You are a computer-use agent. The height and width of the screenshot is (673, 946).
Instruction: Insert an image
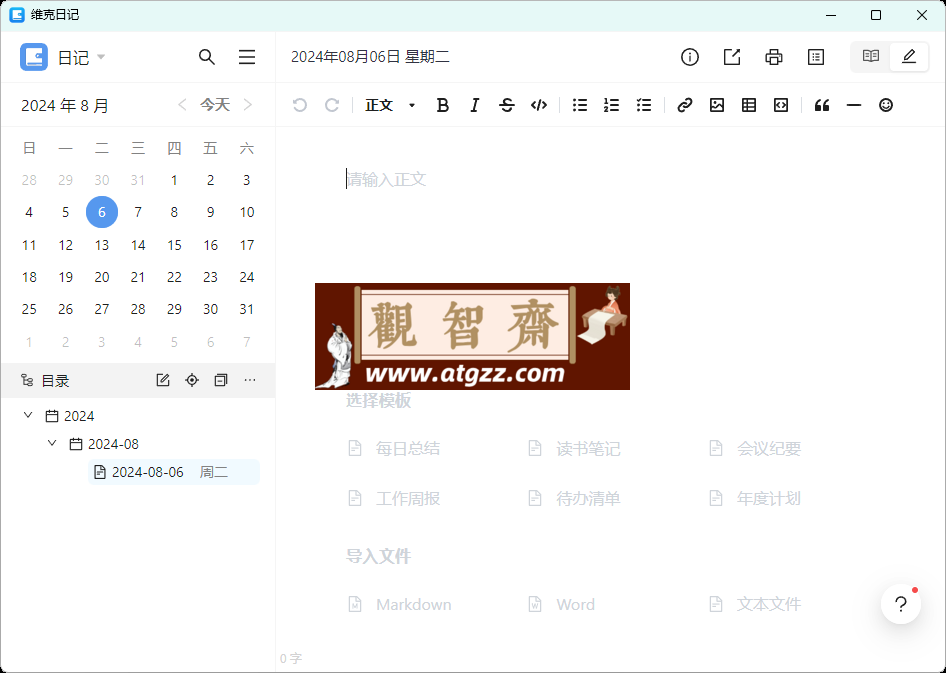pyautogui.click(x=717, y=106)
